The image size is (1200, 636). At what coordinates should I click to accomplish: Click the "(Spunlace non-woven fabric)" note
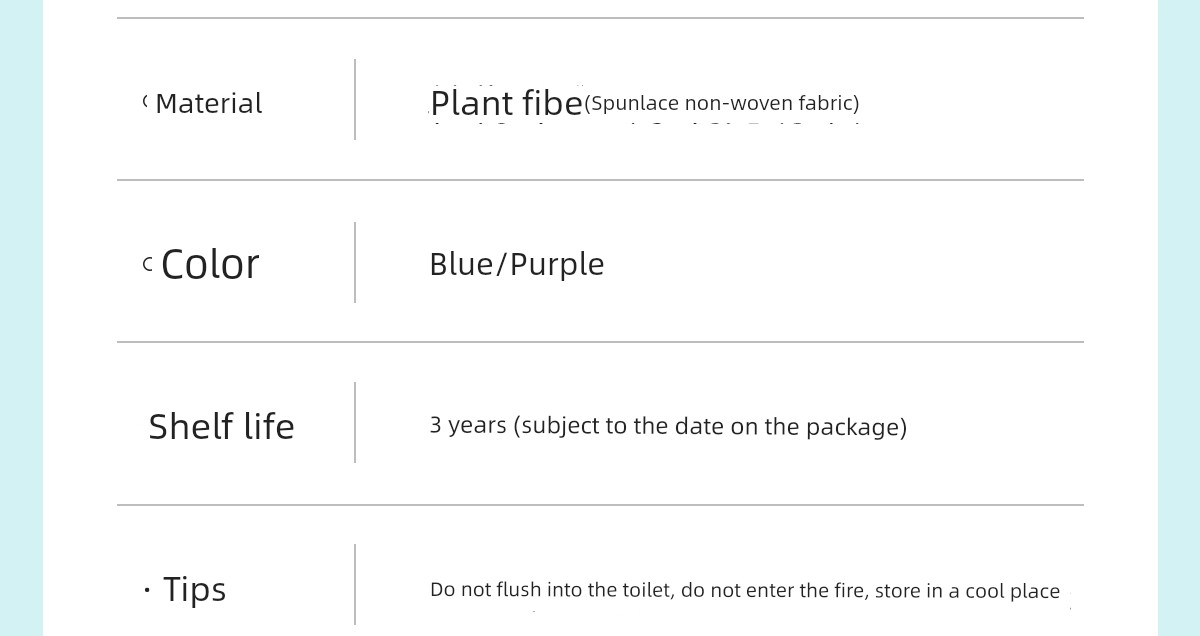coord(721,103)
